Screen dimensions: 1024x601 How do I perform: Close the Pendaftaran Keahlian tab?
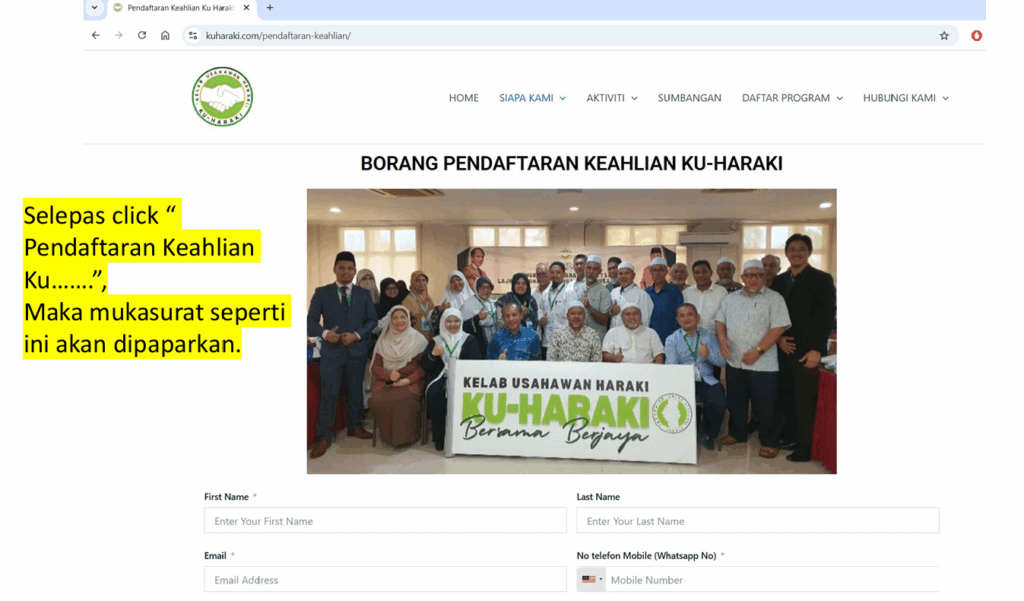click(247, 8)
